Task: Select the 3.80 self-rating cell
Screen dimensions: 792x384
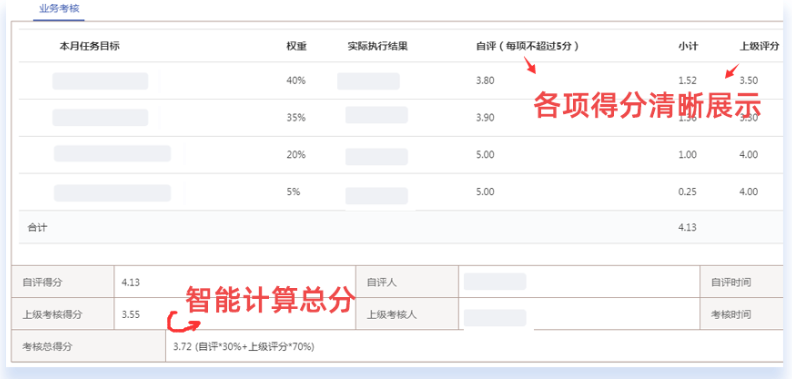Action: [485, 80]
